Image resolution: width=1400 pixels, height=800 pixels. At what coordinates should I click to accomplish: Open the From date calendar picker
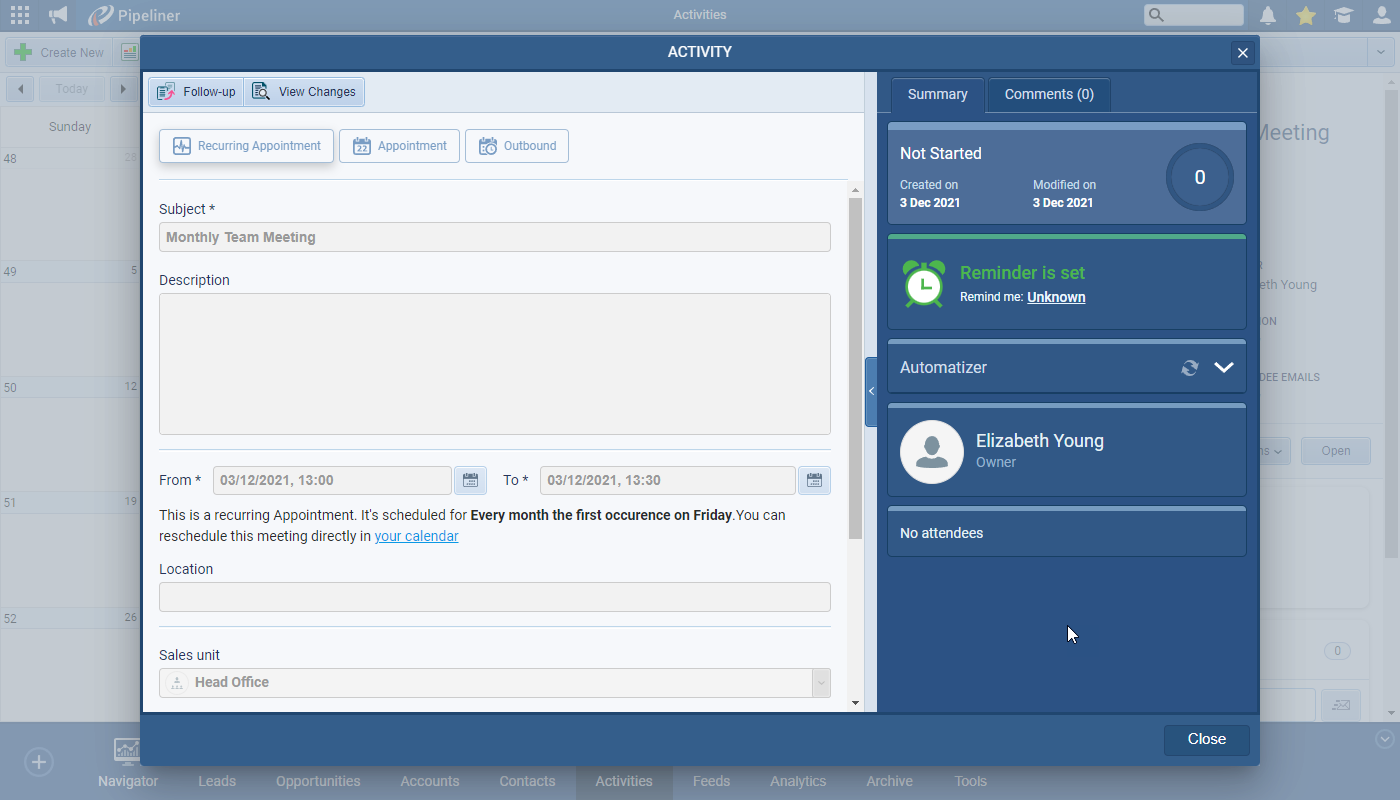click(x=470, y=480)
